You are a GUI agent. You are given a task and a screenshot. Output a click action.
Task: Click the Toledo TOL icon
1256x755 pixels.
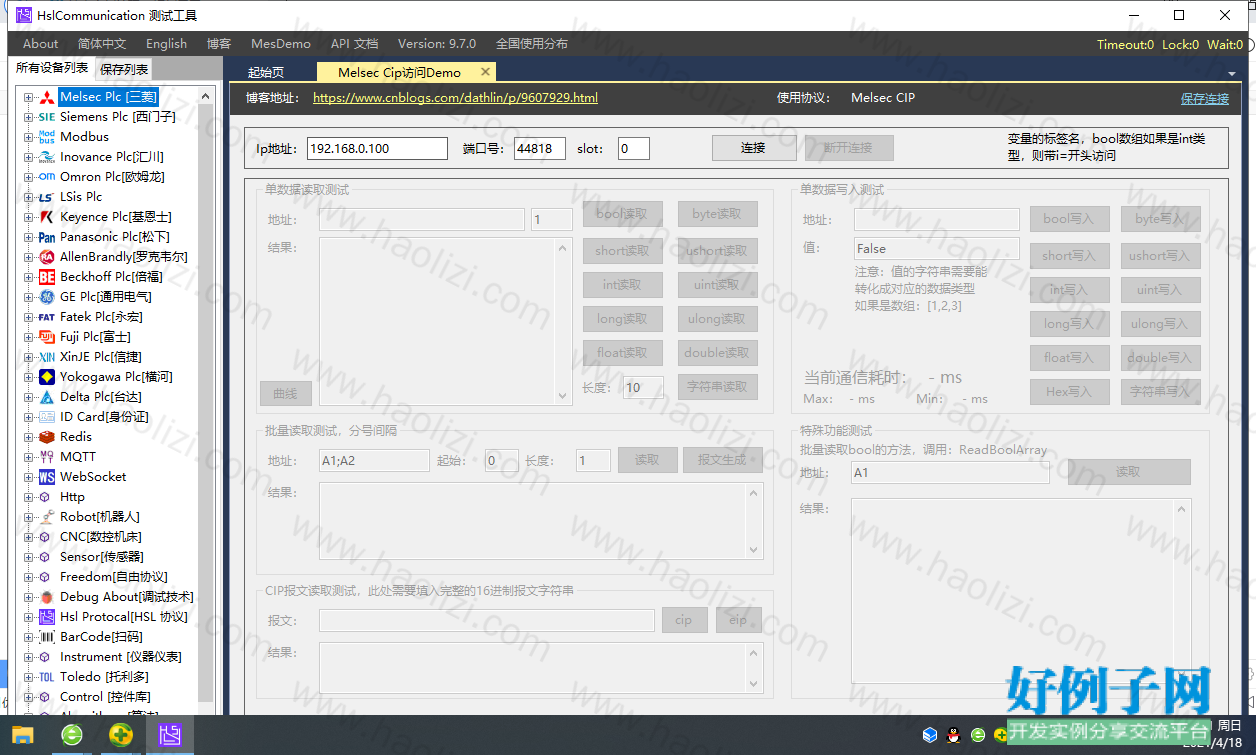tap(46, 677)
